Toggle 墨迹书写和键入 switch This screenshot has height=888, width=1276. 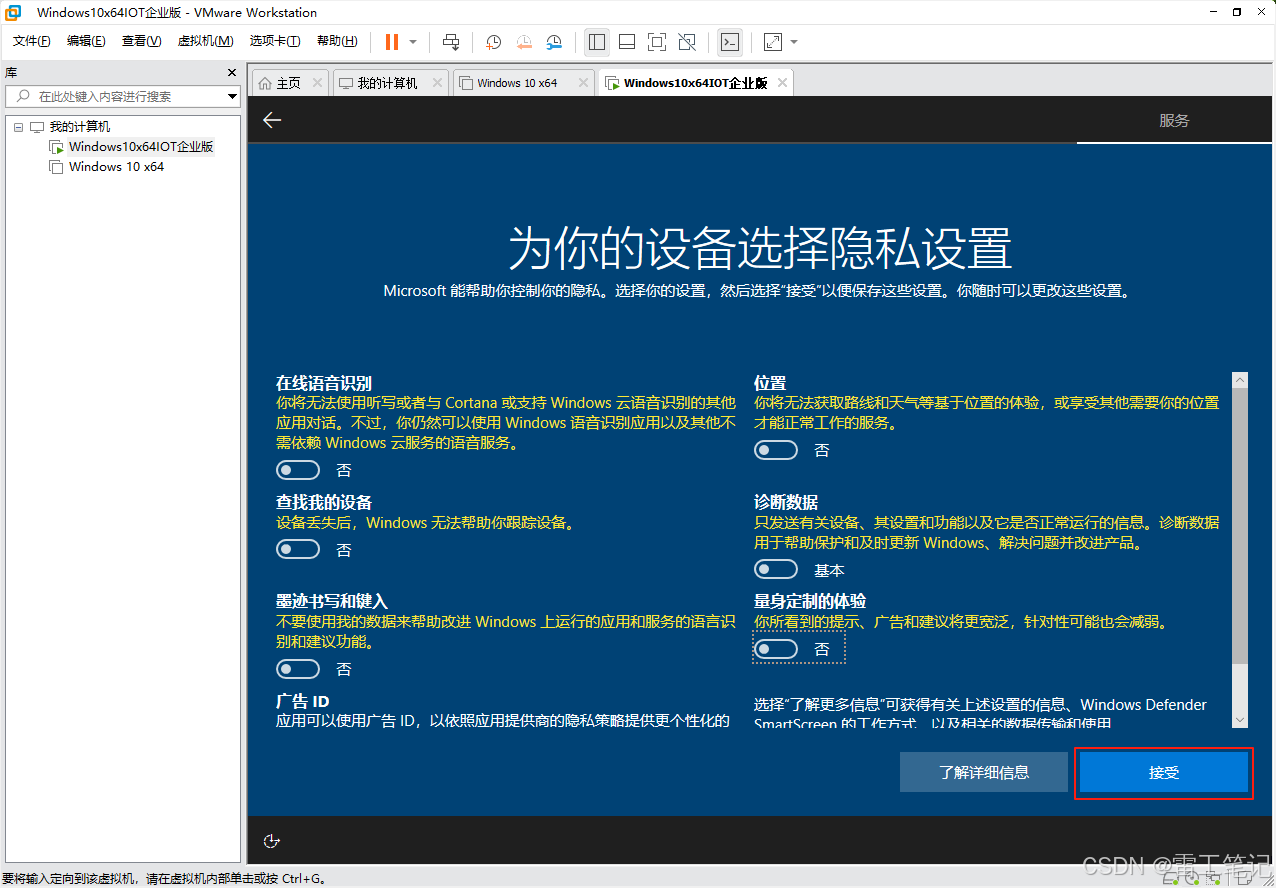(x=298, y=669)
